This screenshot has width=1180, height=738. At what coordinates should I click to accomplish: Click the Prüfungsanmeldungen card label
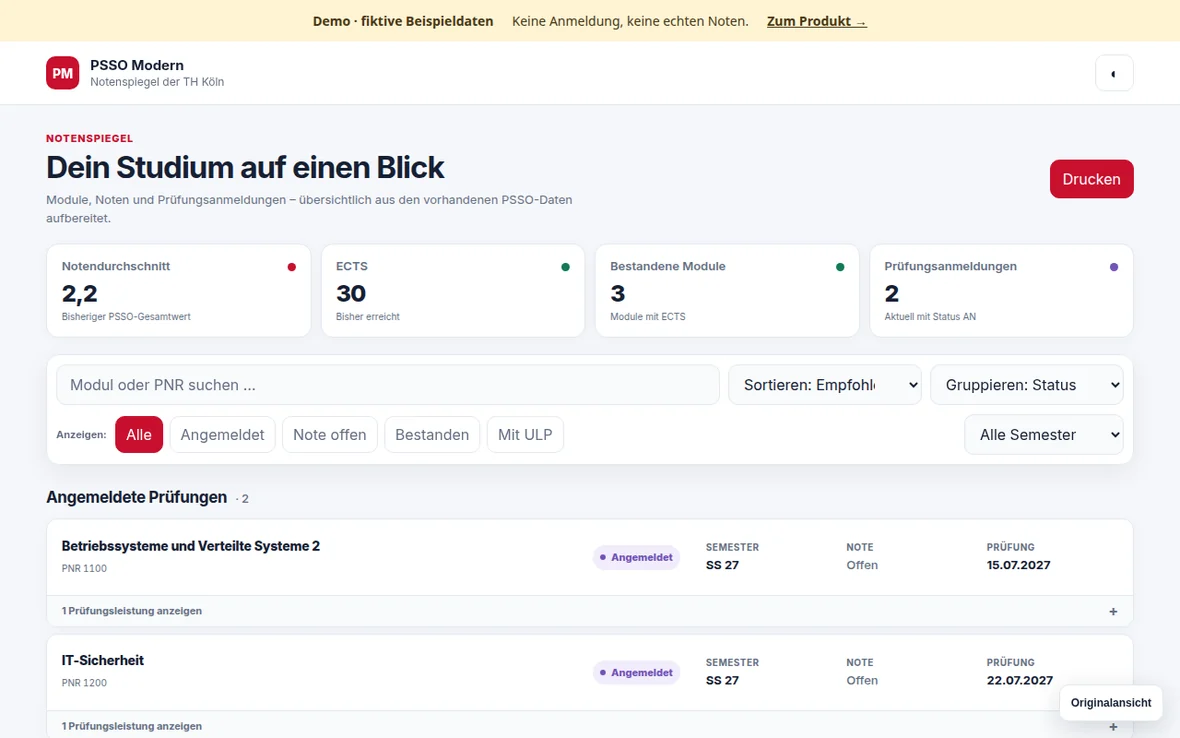click(950, 266)
